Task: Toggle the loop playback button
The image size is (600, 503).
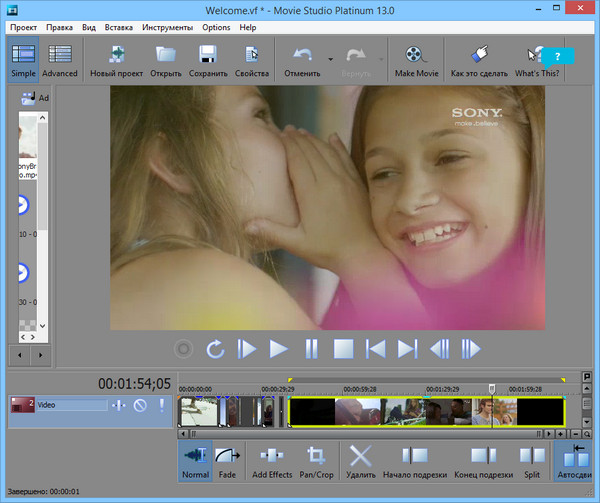Action: [x=215, y=349]
